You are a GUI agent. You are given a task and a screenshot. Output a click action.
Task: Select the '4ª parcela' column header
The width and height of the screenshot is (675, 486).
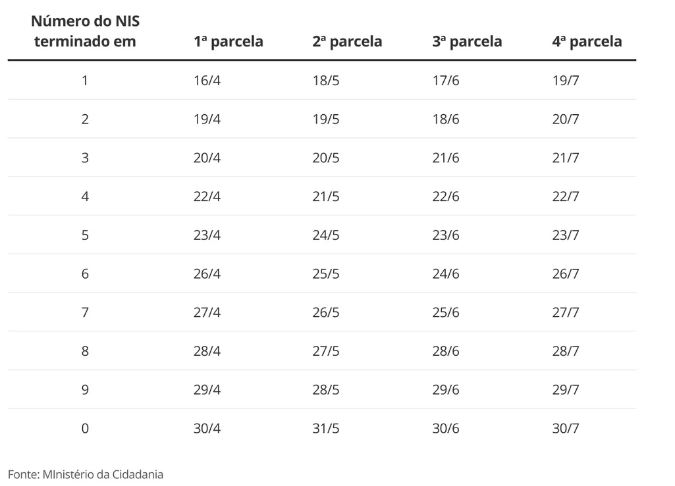(586, 42)
